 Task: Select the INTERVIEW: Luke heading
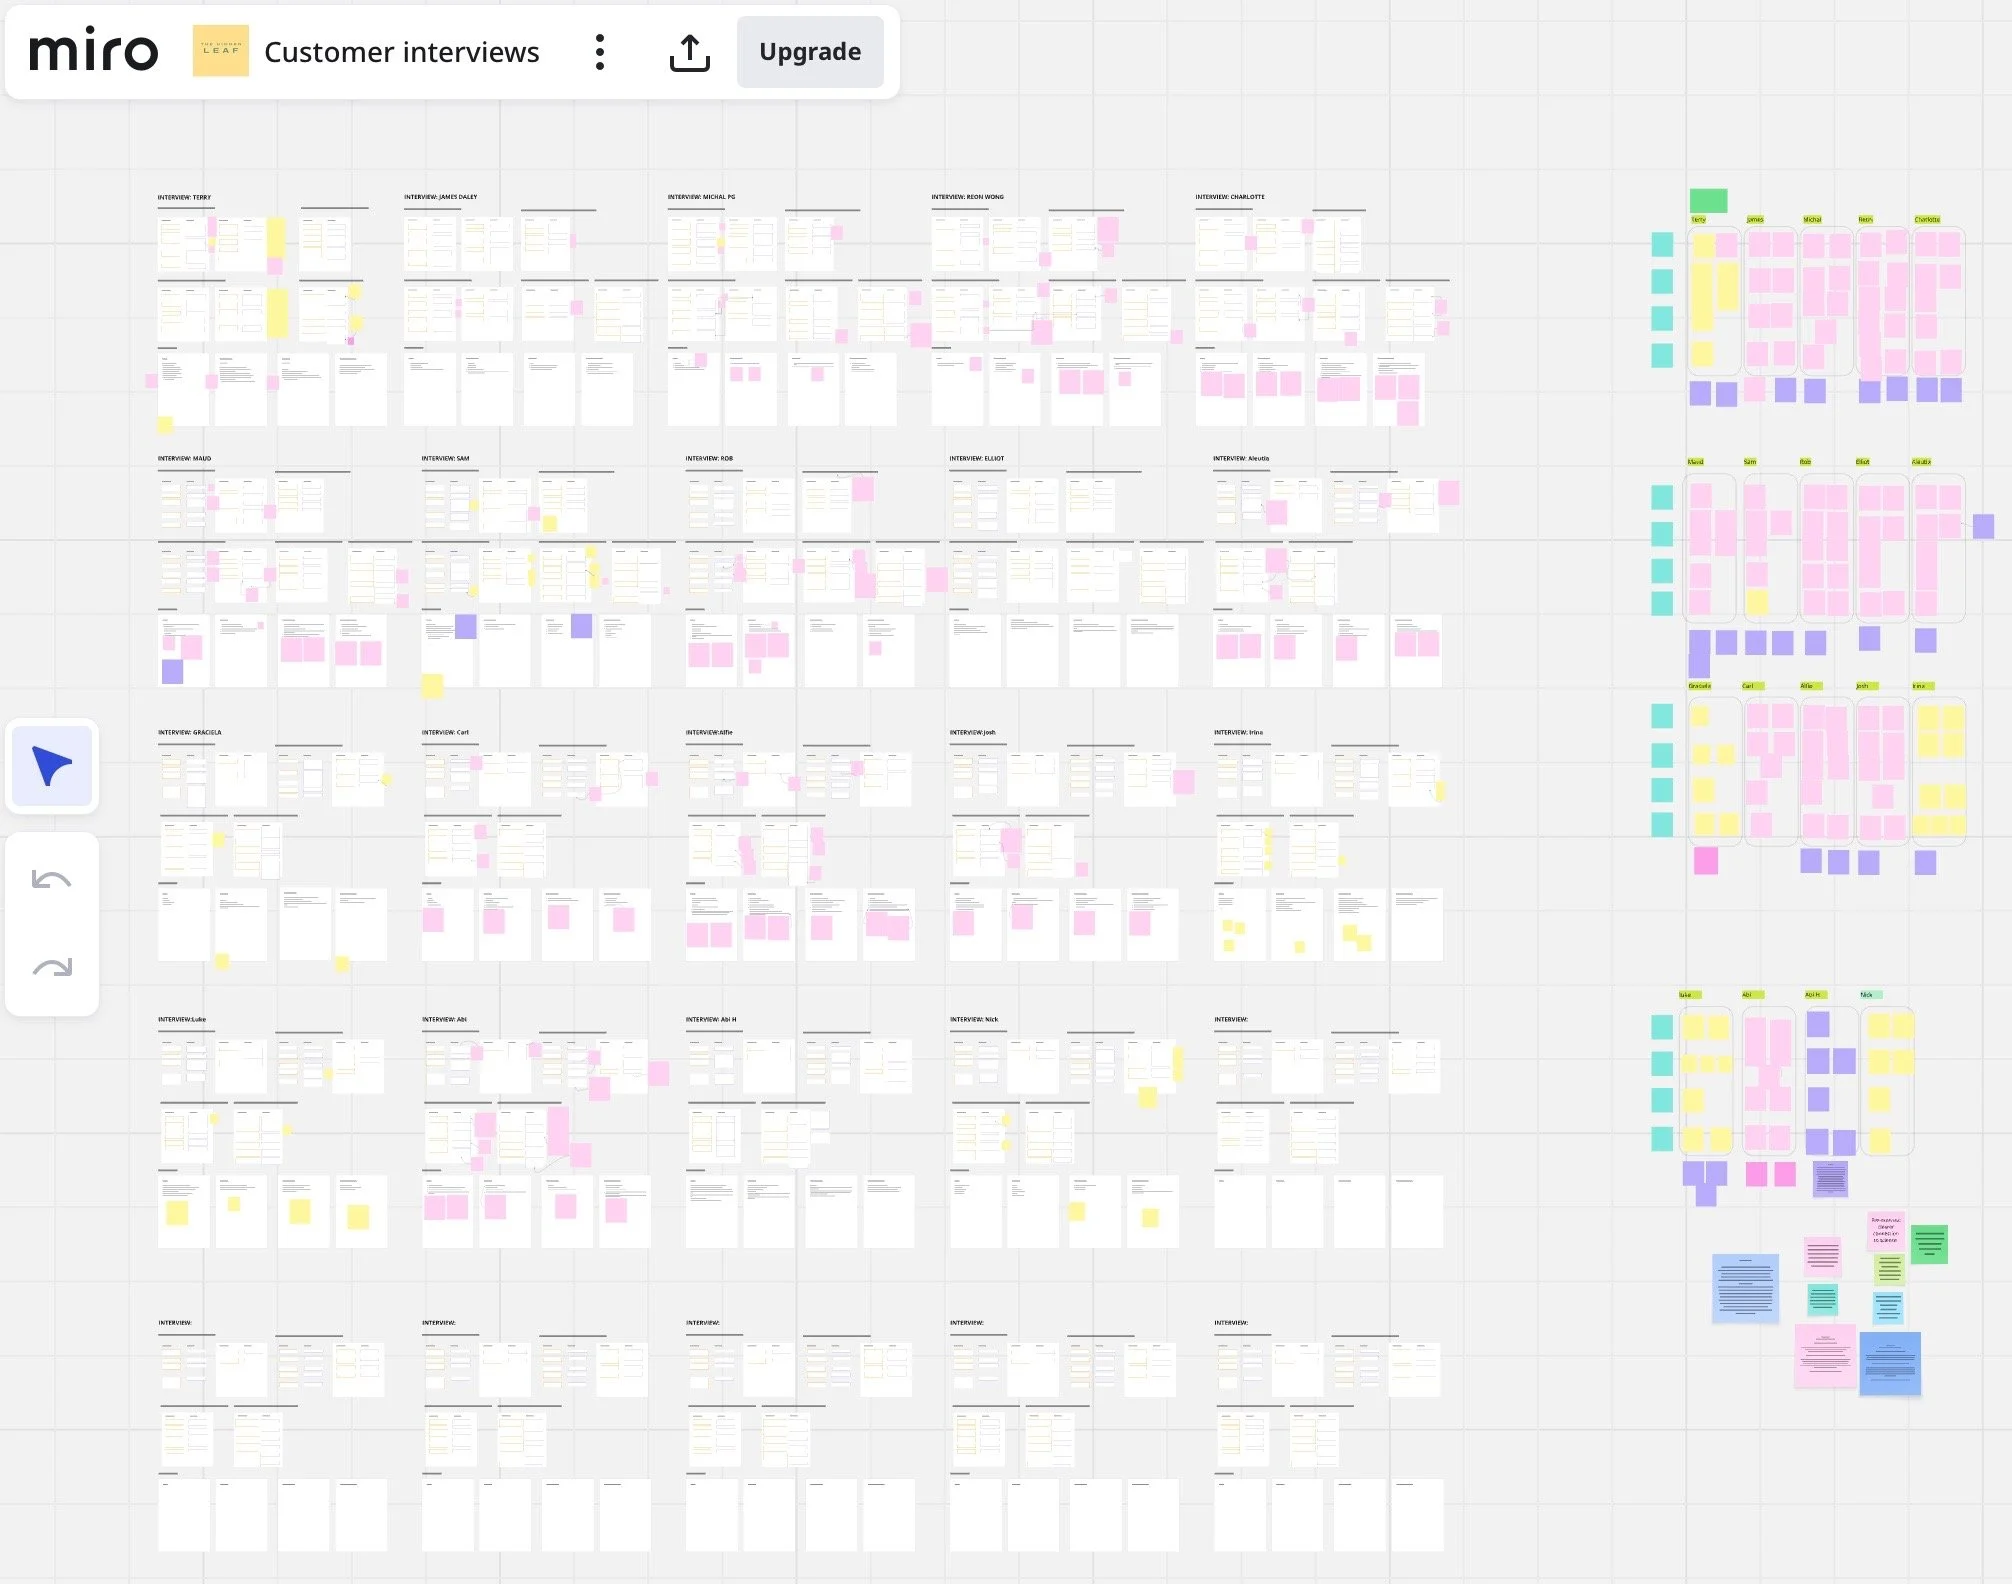click(x=181, y=1019)
